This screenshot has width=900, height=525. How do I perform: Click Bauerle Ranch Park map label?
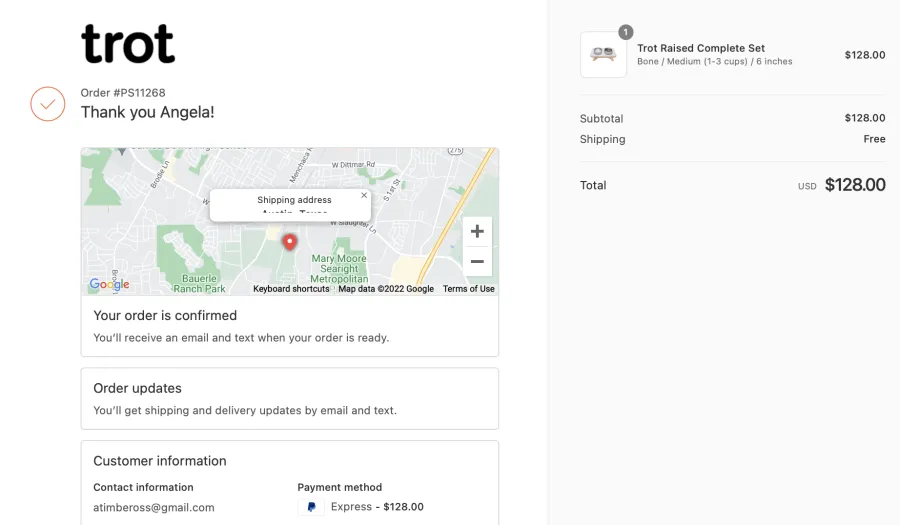[x=199, y=283]
